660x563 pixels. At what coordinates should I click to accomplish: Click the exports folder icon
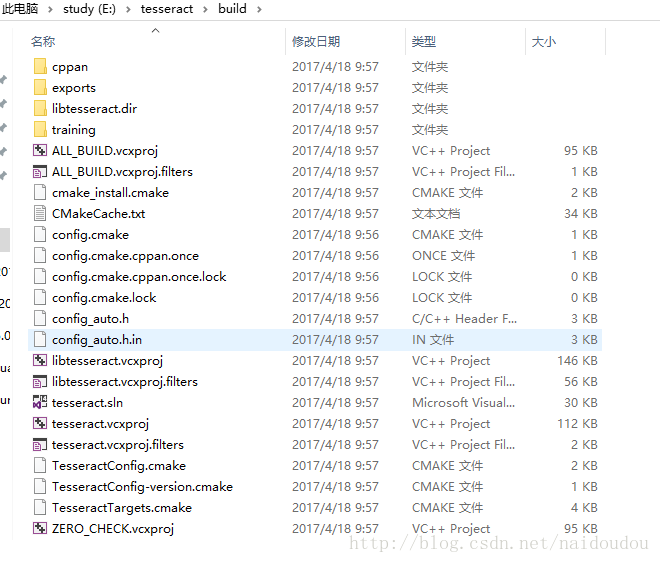point(40,88)
